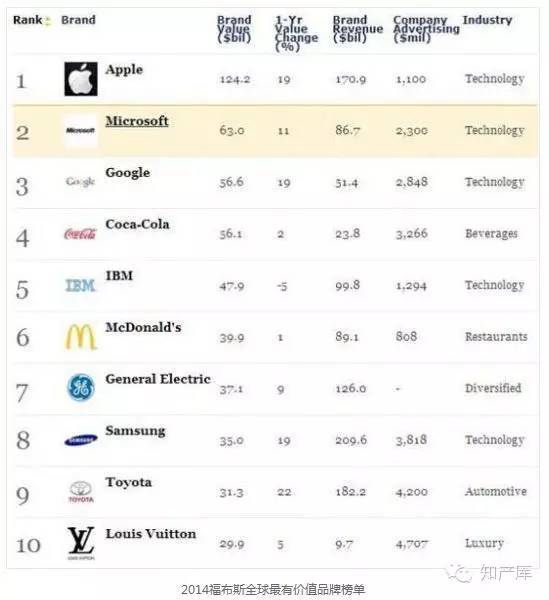The image size is (549, 600).
Task: Click the Samsung logo icon
Action: point(81,440)
